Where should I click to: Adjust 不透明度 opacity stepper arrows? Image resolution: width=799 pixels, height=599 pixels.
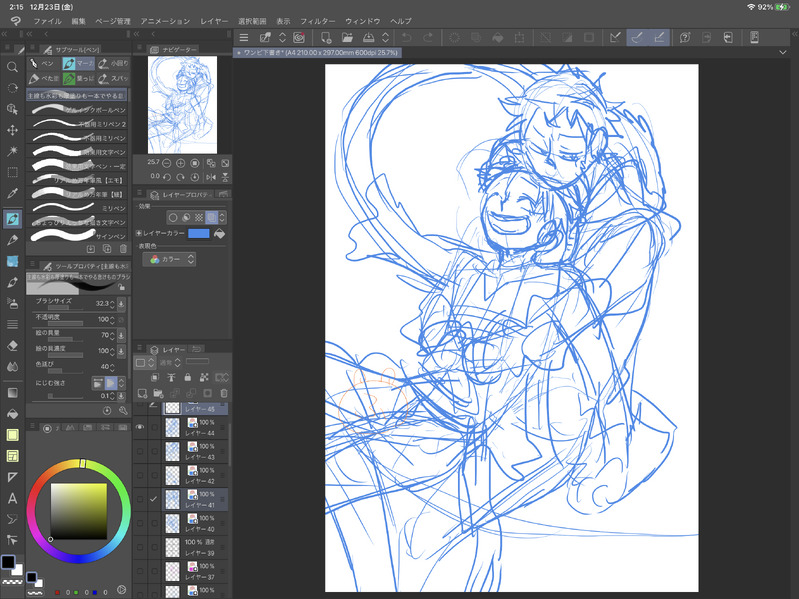(x=112, y=320)
